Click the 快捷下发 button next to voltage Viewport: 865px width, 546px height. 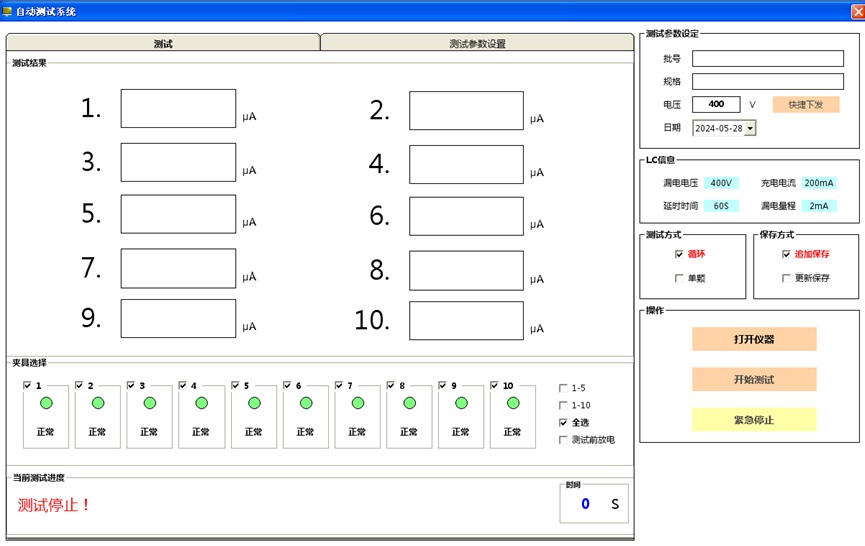805,104
